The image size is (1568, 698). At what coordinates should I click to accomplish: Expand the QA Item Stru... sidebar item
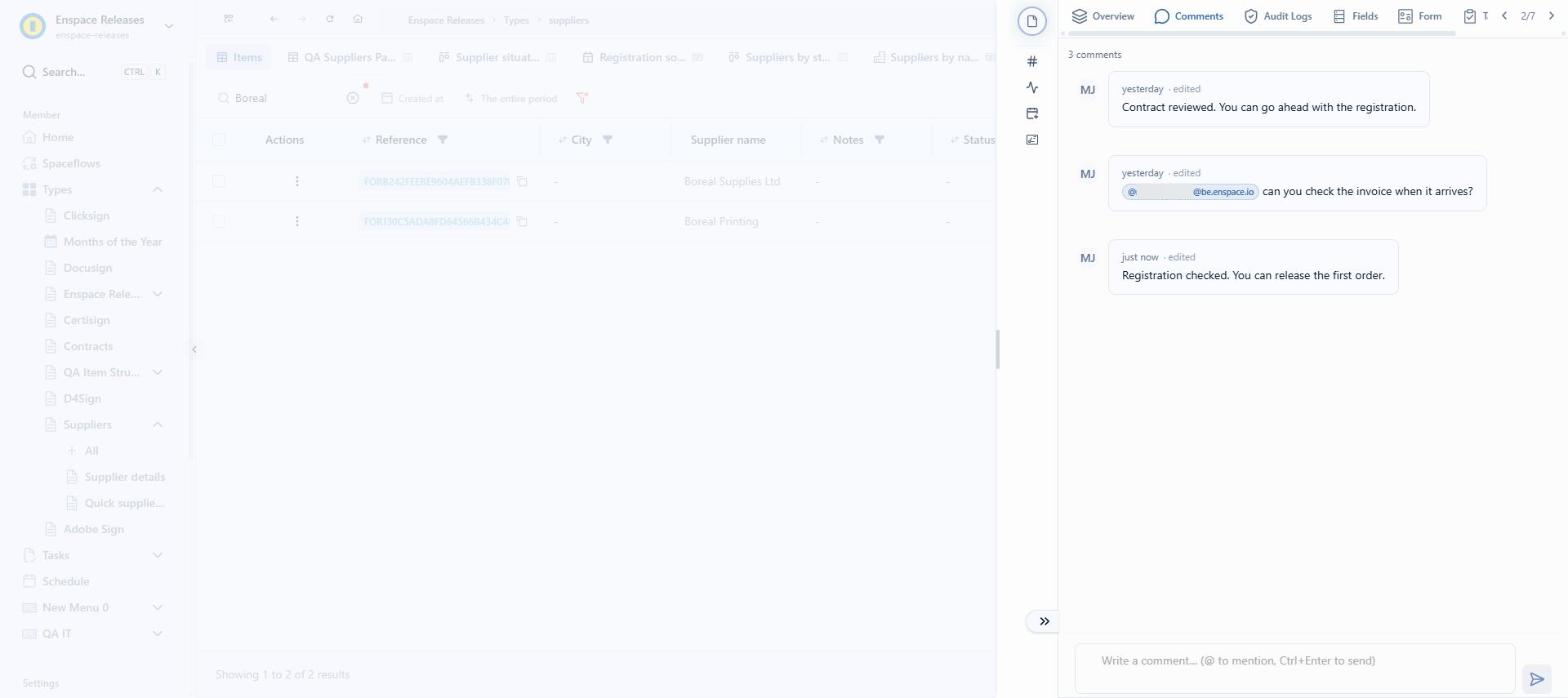point(157,372)
